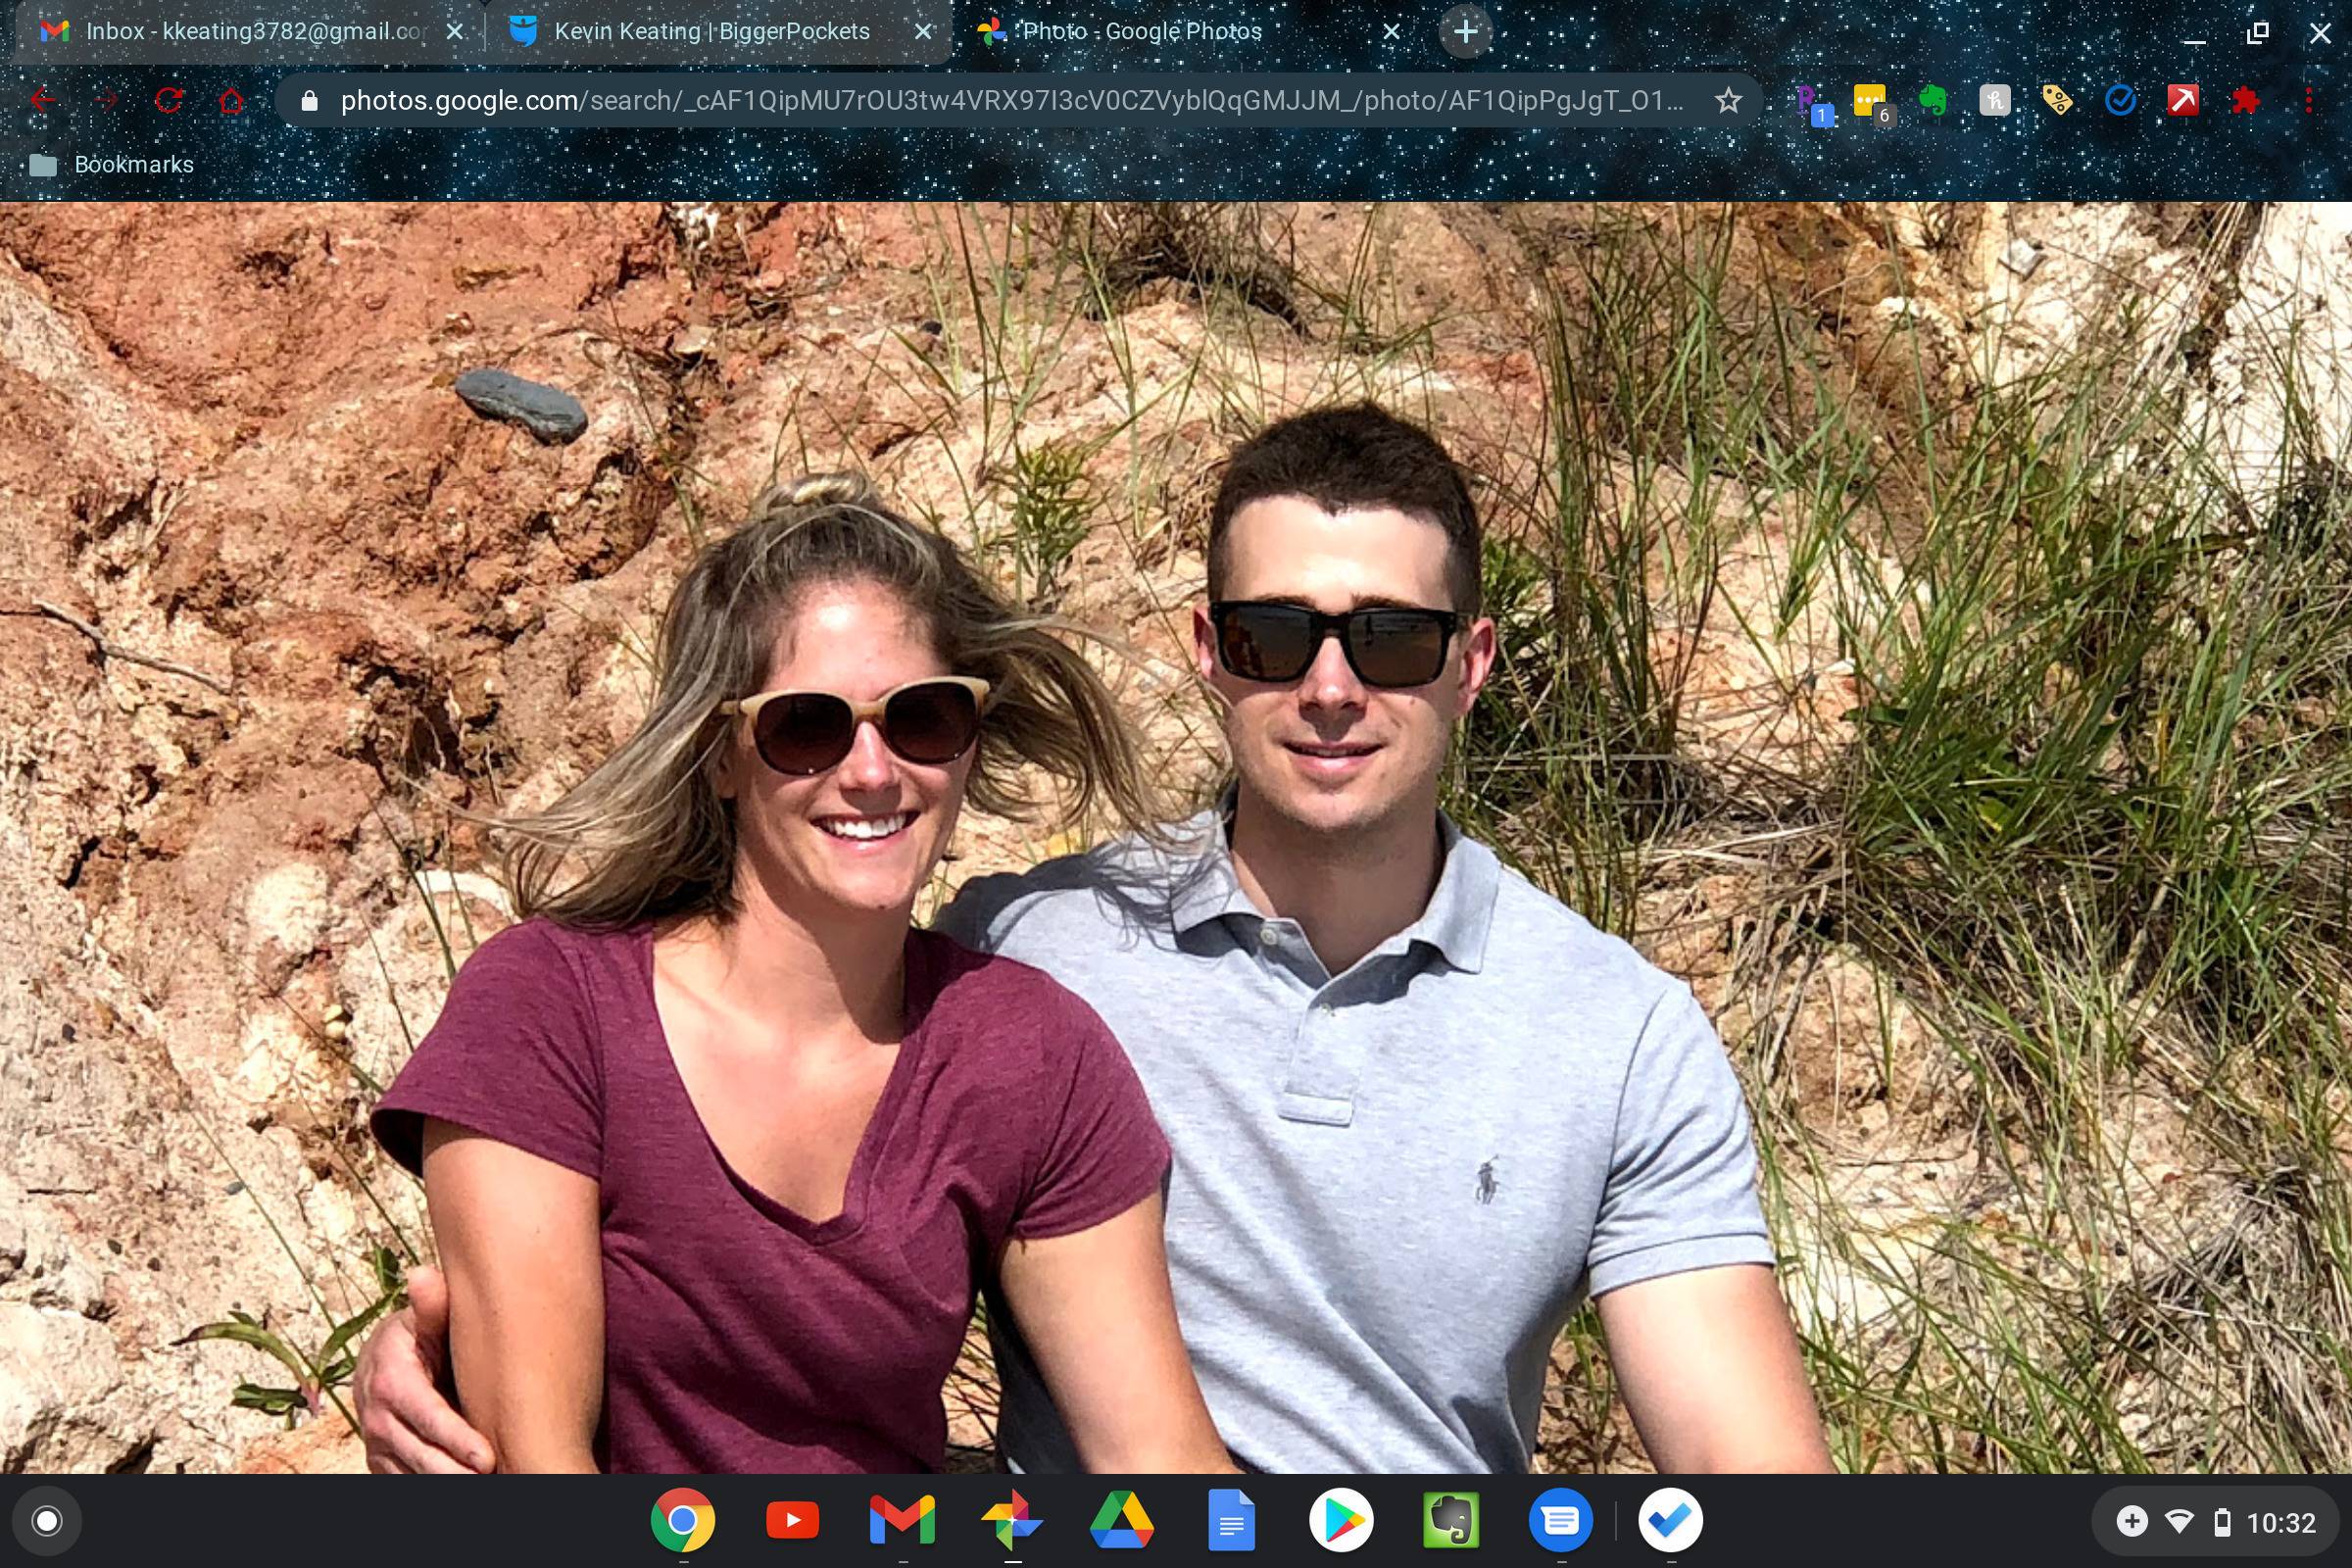Open the launcher circle on the shelf

(47, 1521)
